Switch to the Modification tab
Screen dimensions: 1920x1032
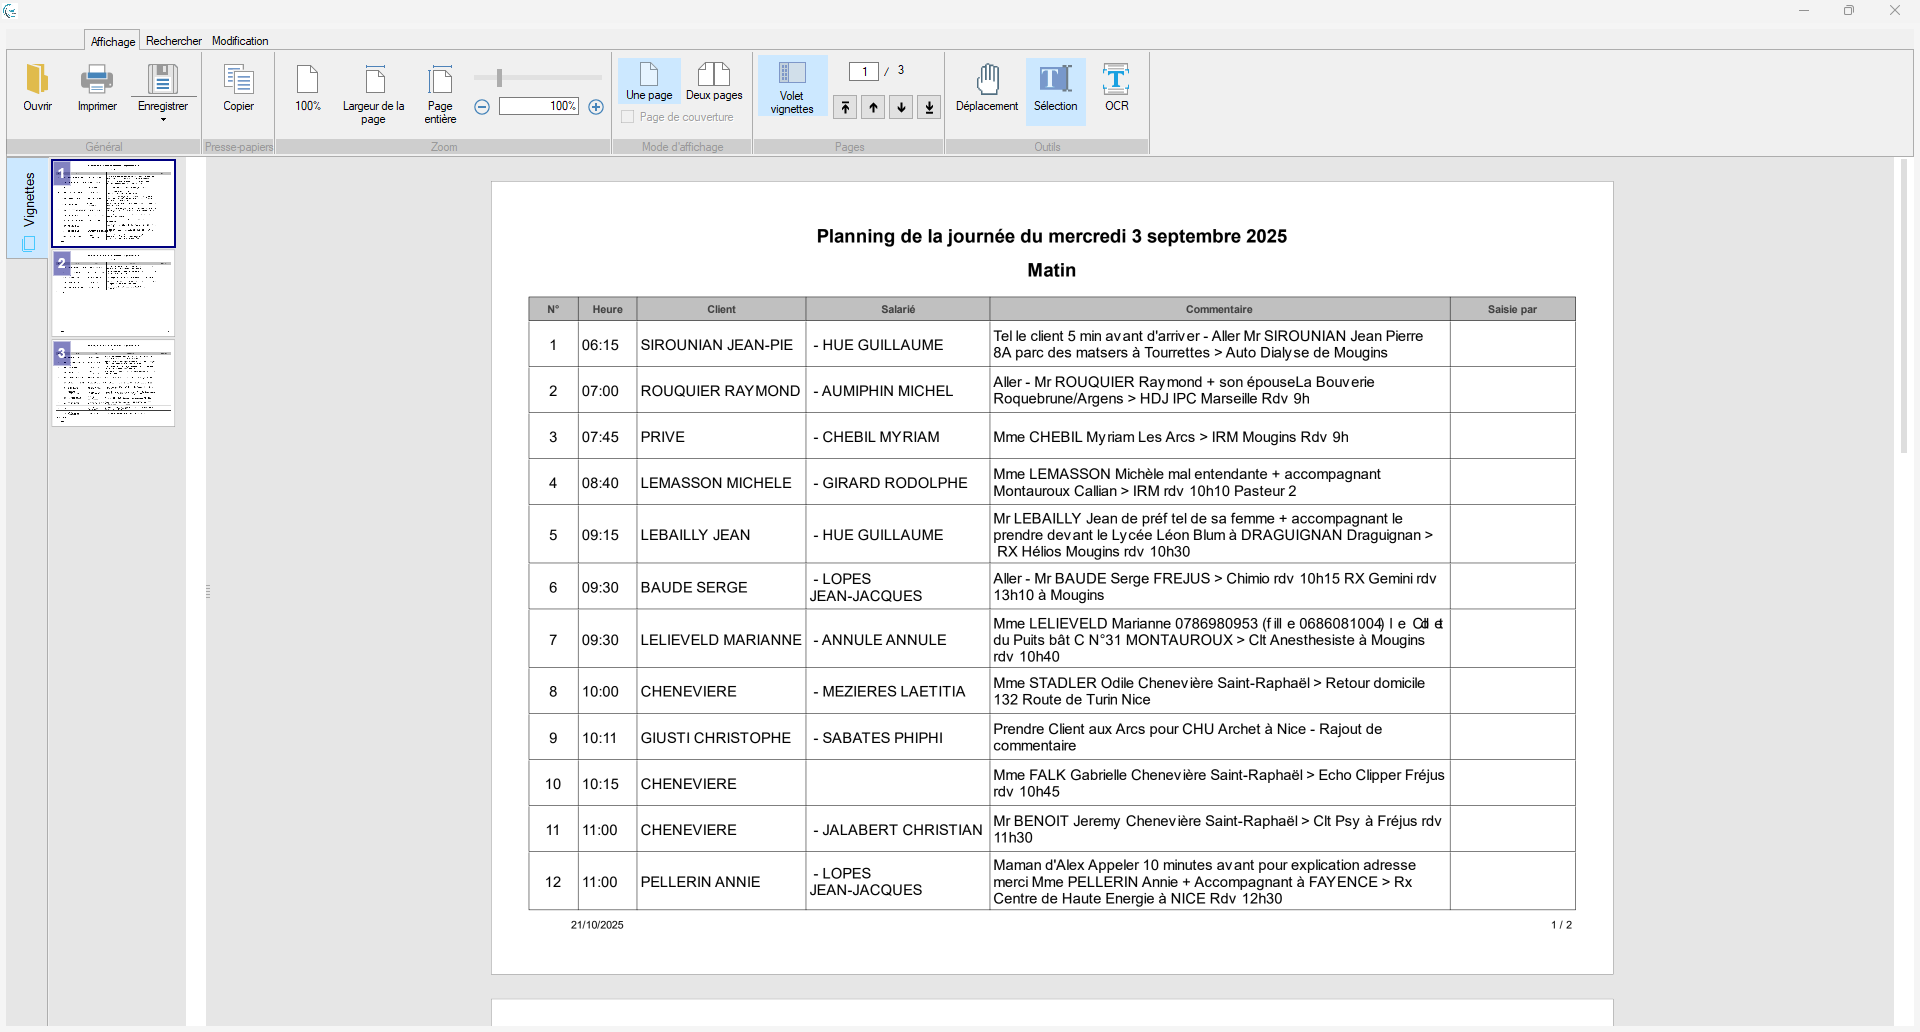coord(240,41)
